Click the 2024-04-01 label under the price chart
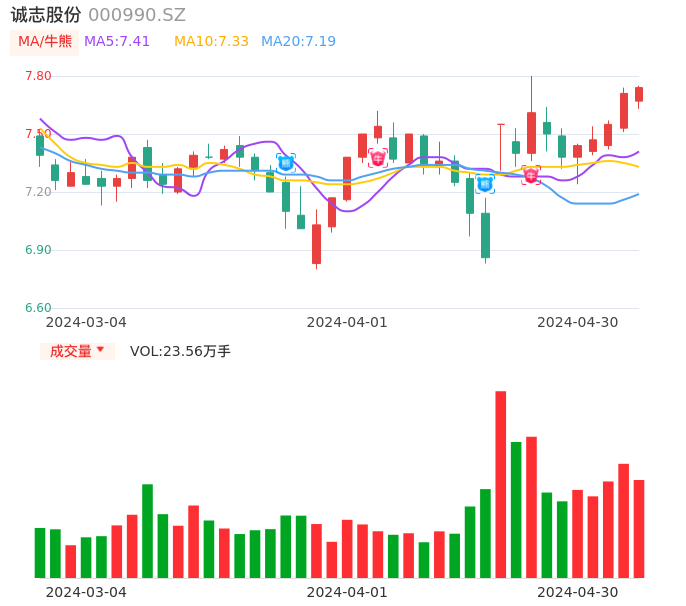The width and height of the screenshot is (686, 606). [x=347, y=322]
